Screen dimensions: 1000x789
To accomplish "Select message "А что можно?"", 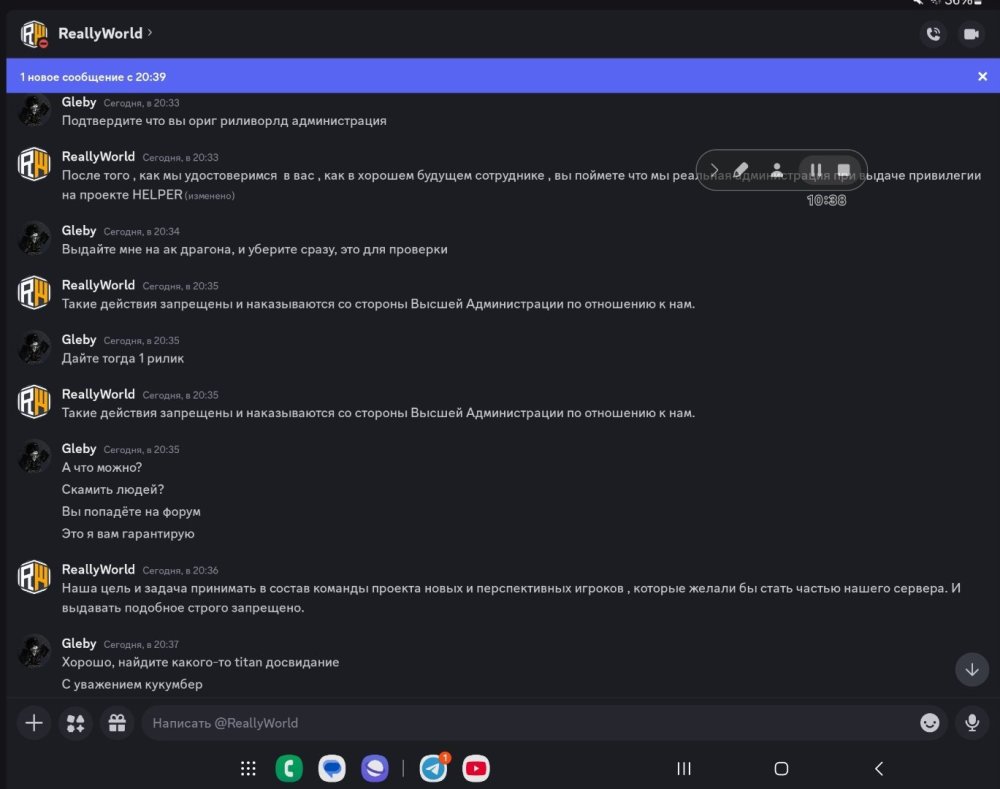I will pyautogui.click(x=101, y=468).
